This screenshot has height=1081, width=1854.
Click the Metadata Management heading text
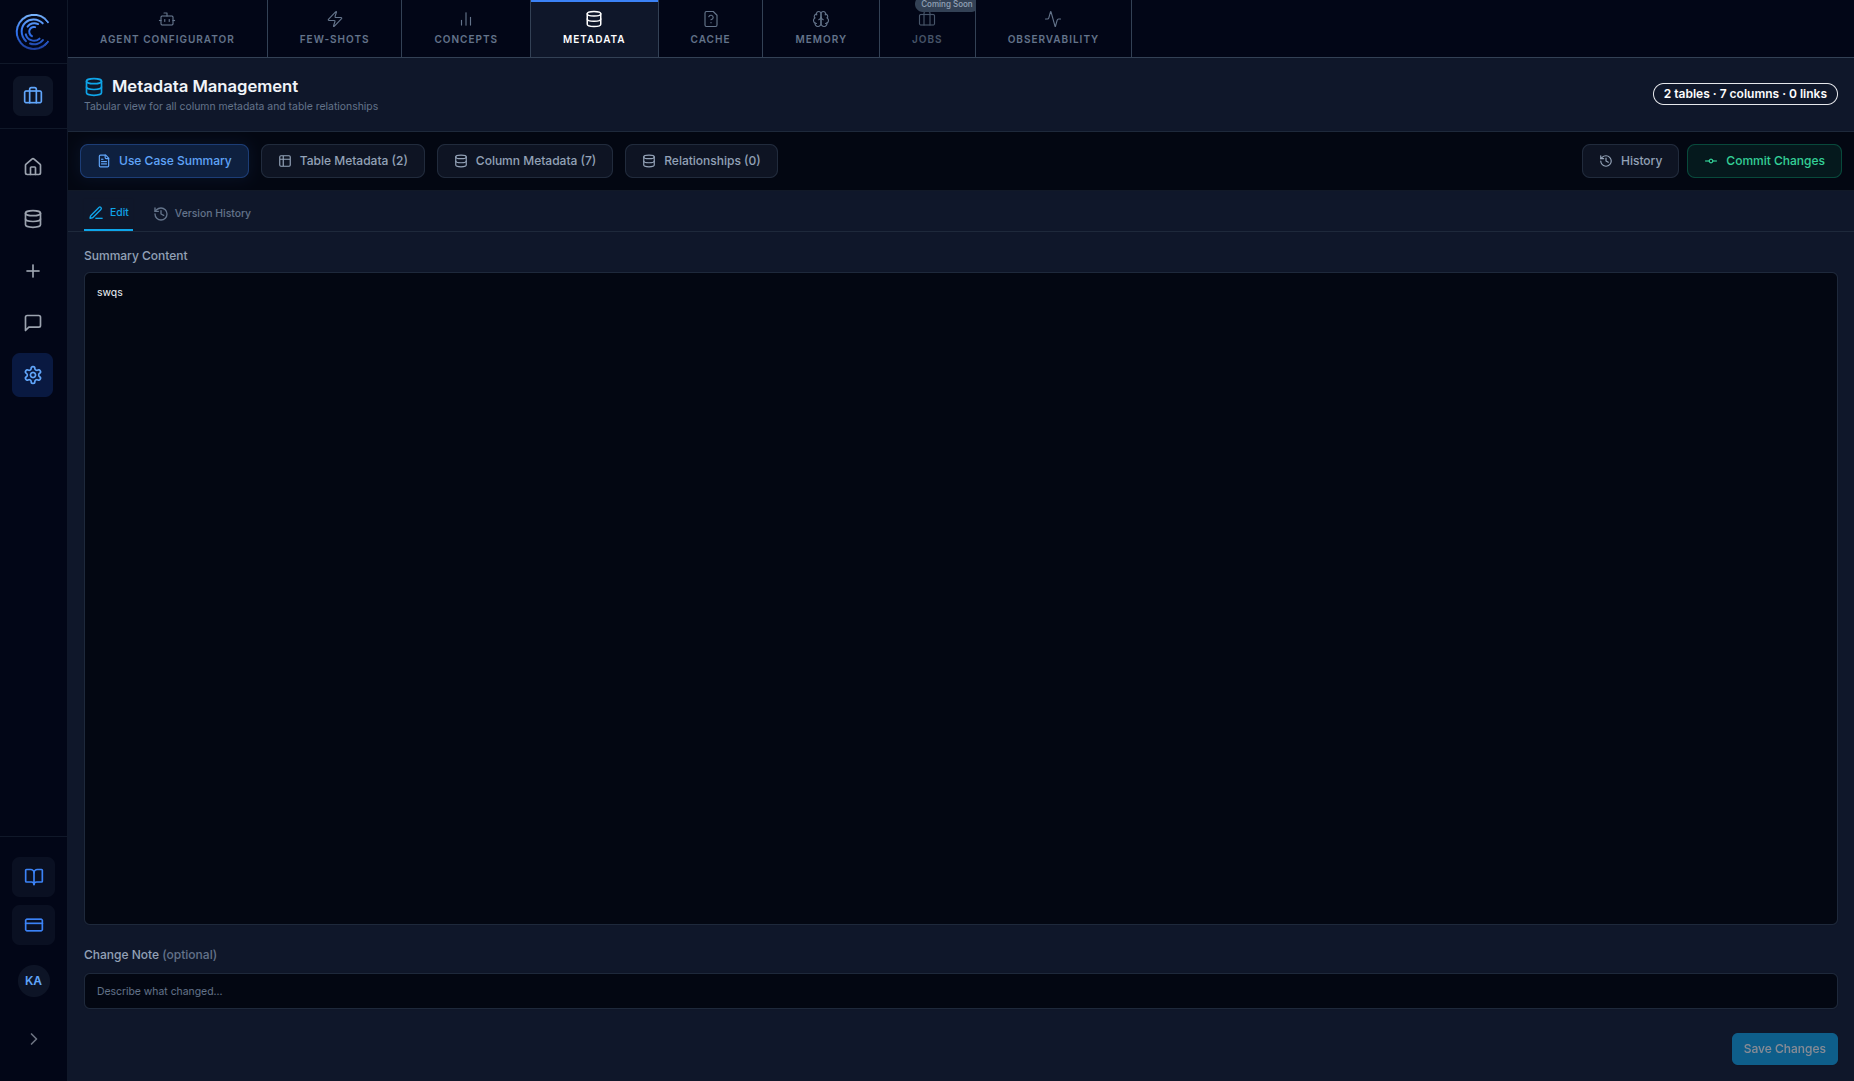point(205,87)
